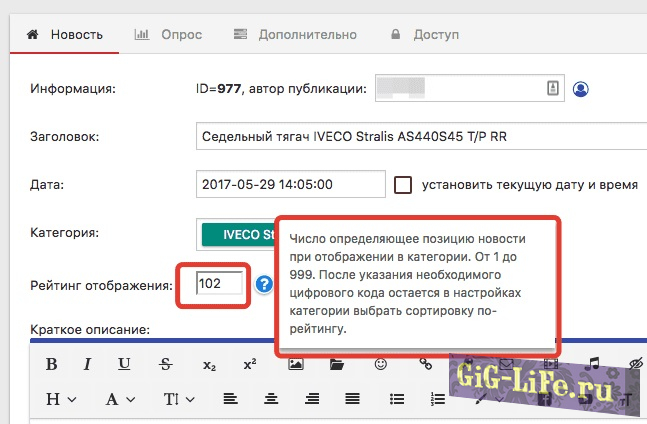Align text to the left

pos(230,399)
